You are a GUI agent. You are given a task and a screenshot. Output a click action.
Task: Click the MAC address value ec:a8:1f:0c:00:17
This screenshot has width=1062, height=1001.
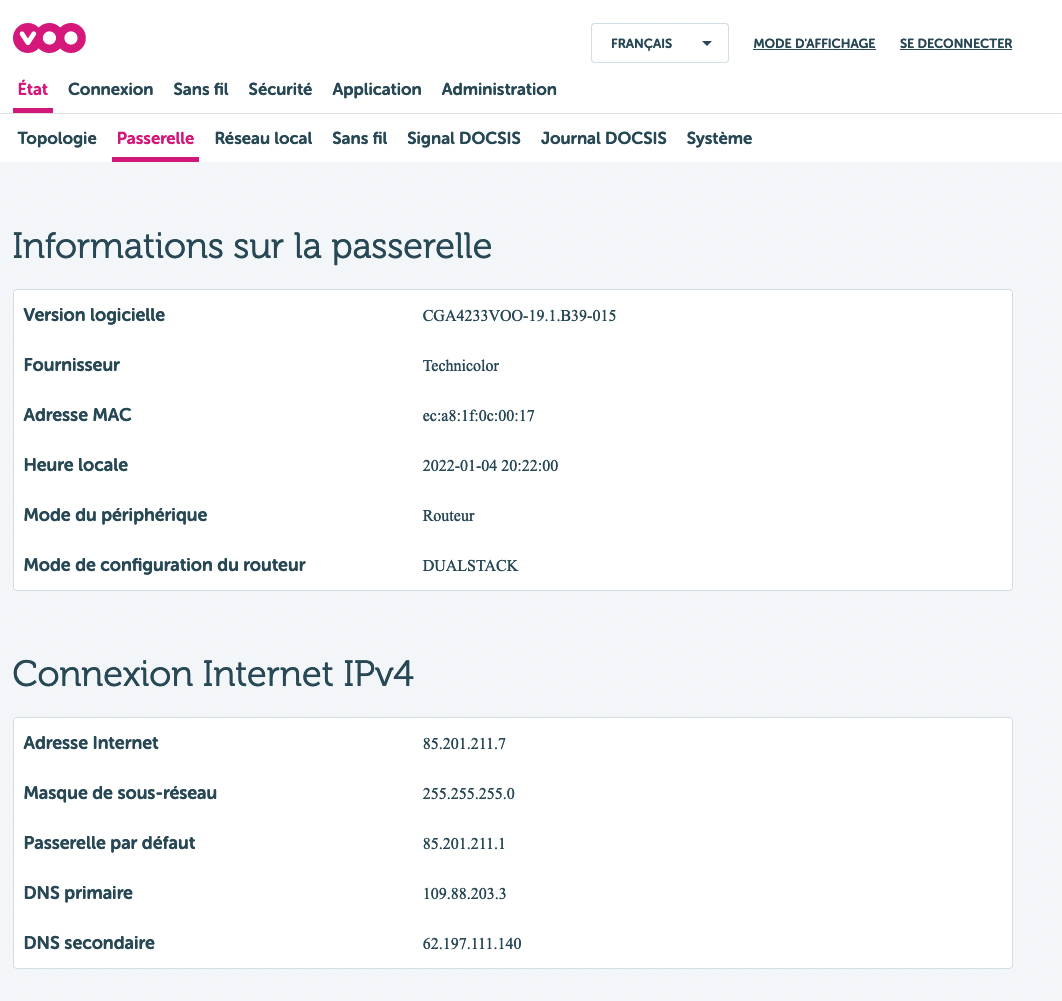pyautogui.click(x=478, y=416)
